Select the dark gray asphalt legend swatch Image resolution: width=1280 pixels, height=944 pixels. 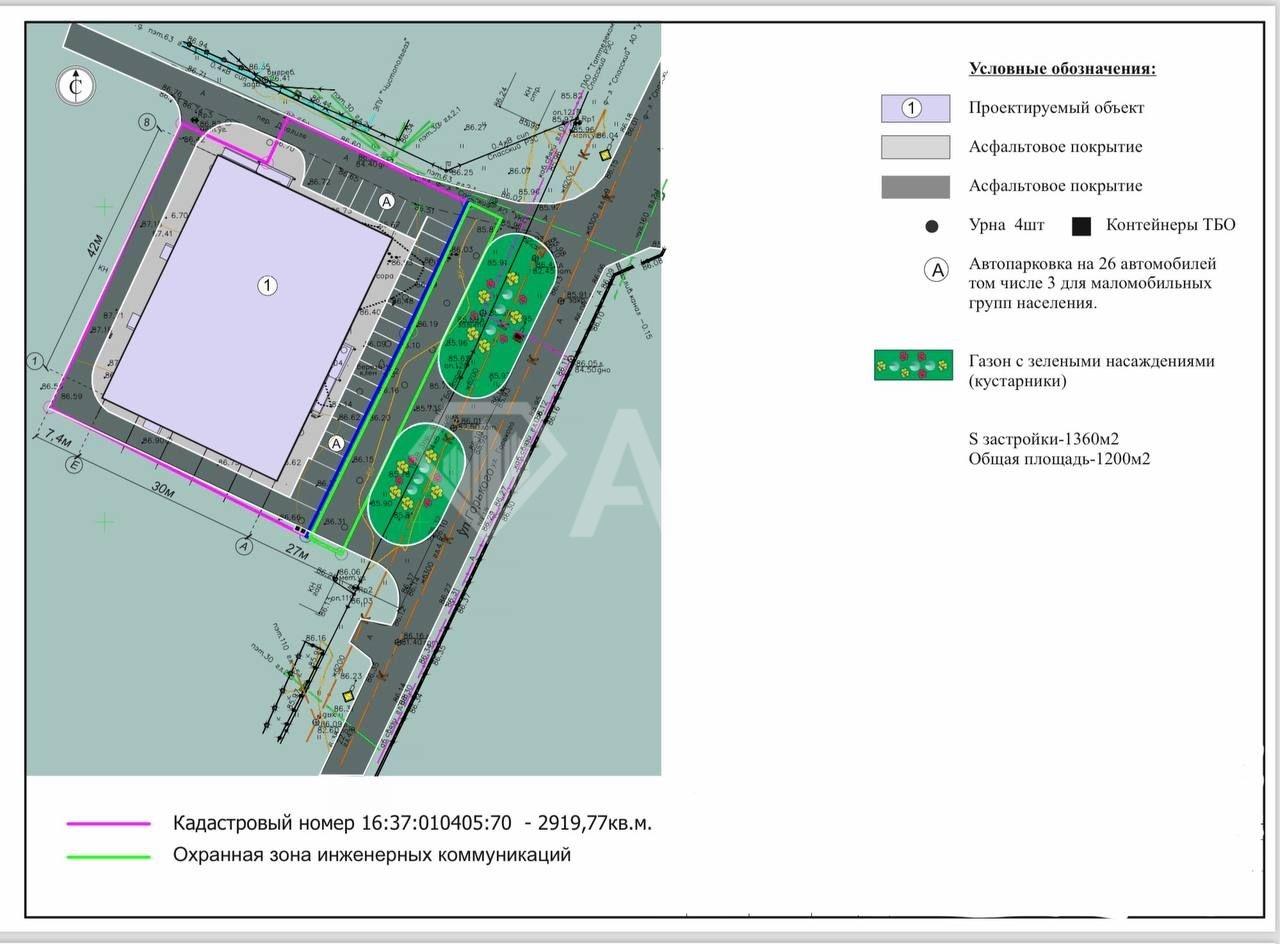click(914, 186)
